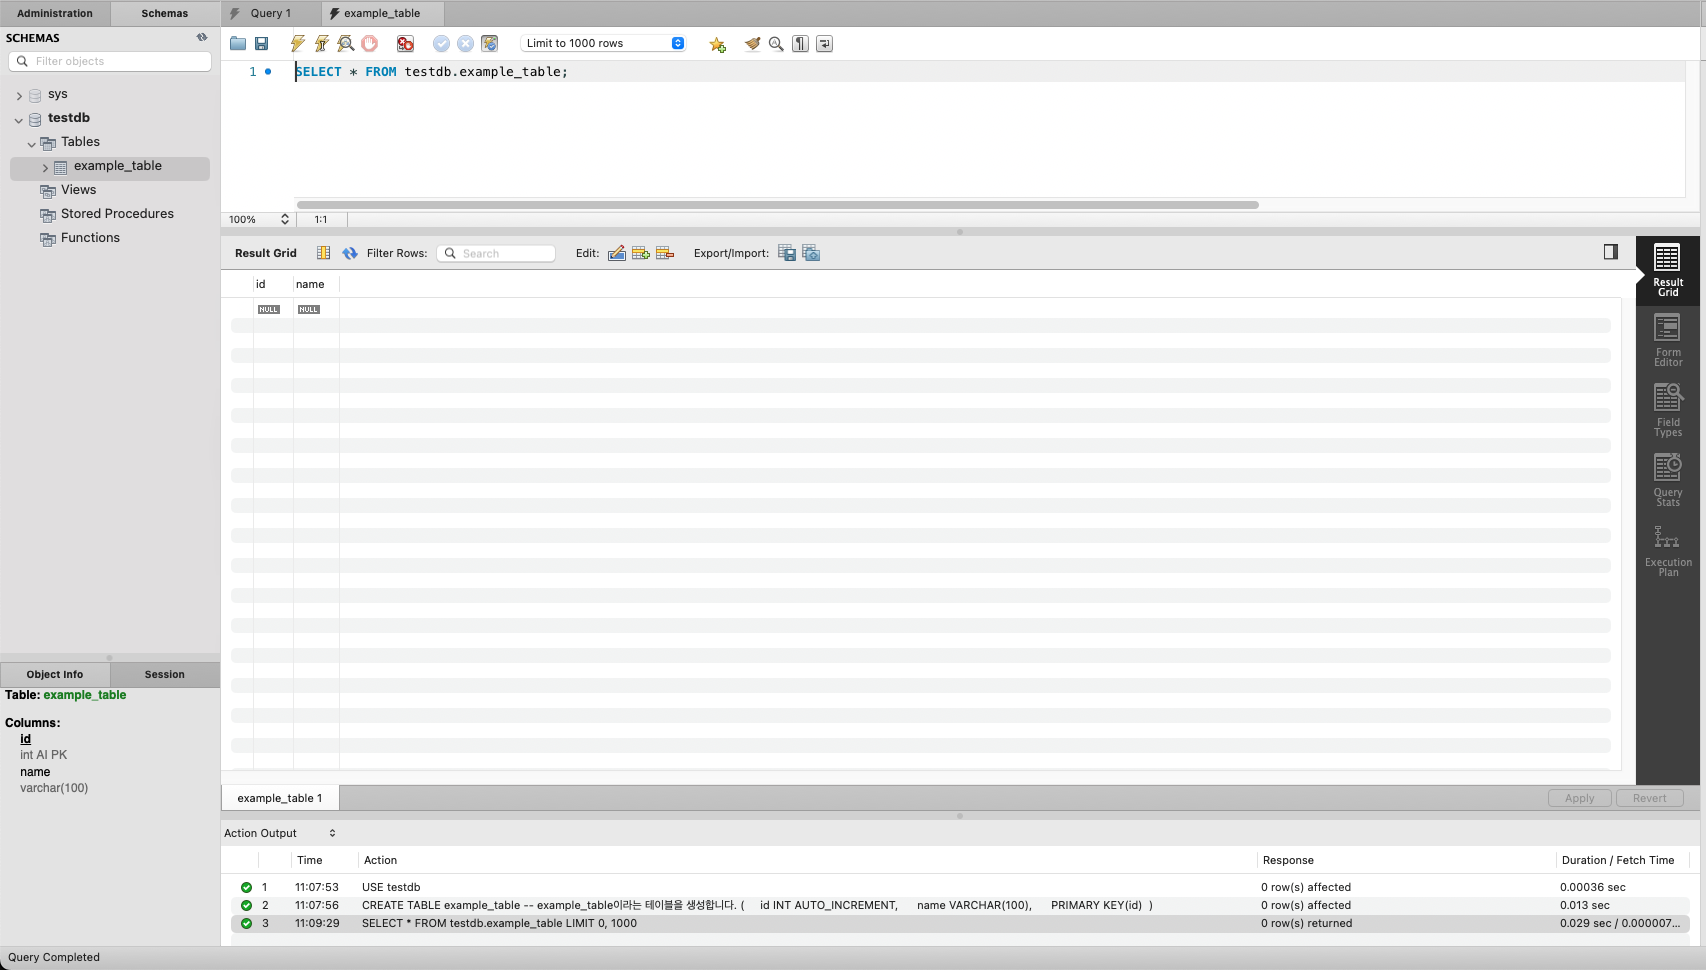Select the USE testdb log row
The width and height of the screenshot is (1706, 970).
tap(960, 887)
